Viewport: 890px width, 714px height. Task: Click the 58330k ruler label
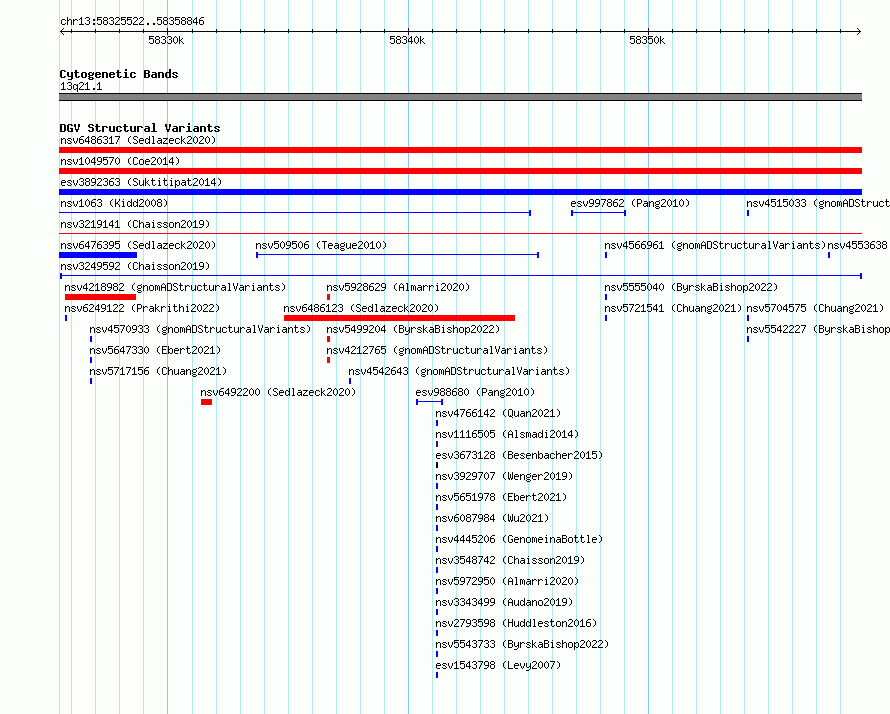166,40
